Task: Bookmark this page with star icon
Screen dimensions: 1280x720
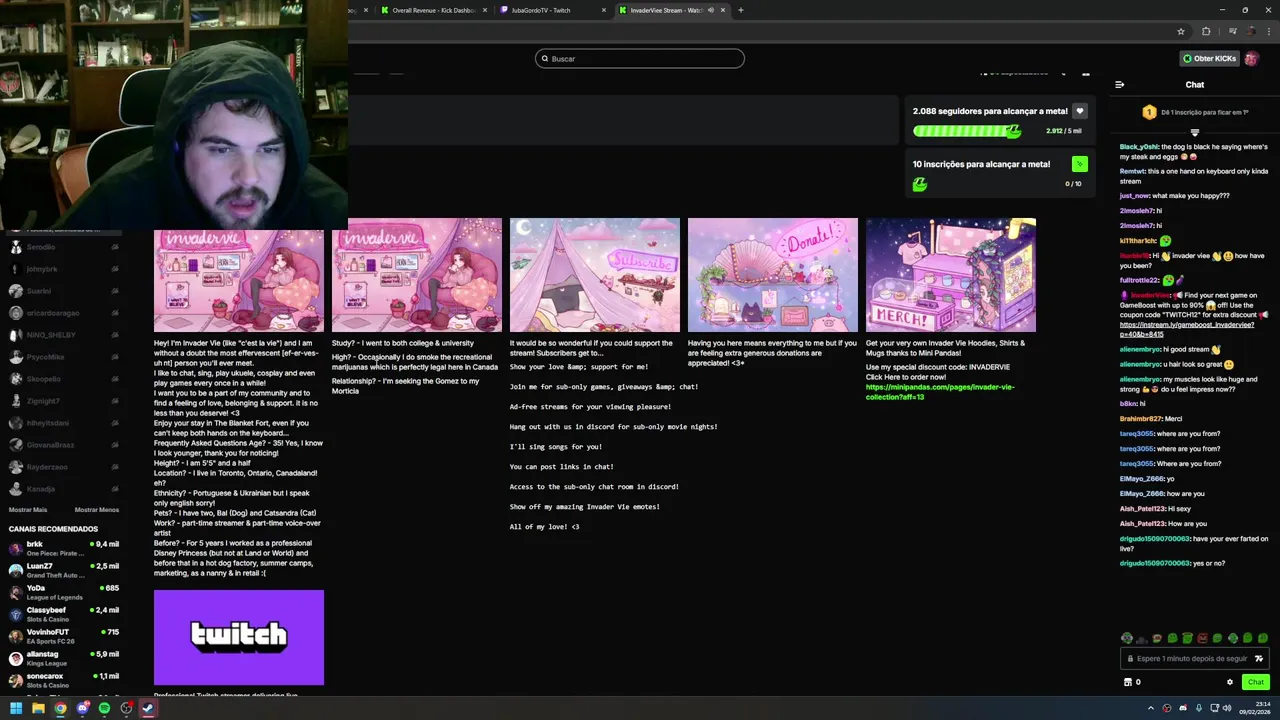Action: point(1181,31)
